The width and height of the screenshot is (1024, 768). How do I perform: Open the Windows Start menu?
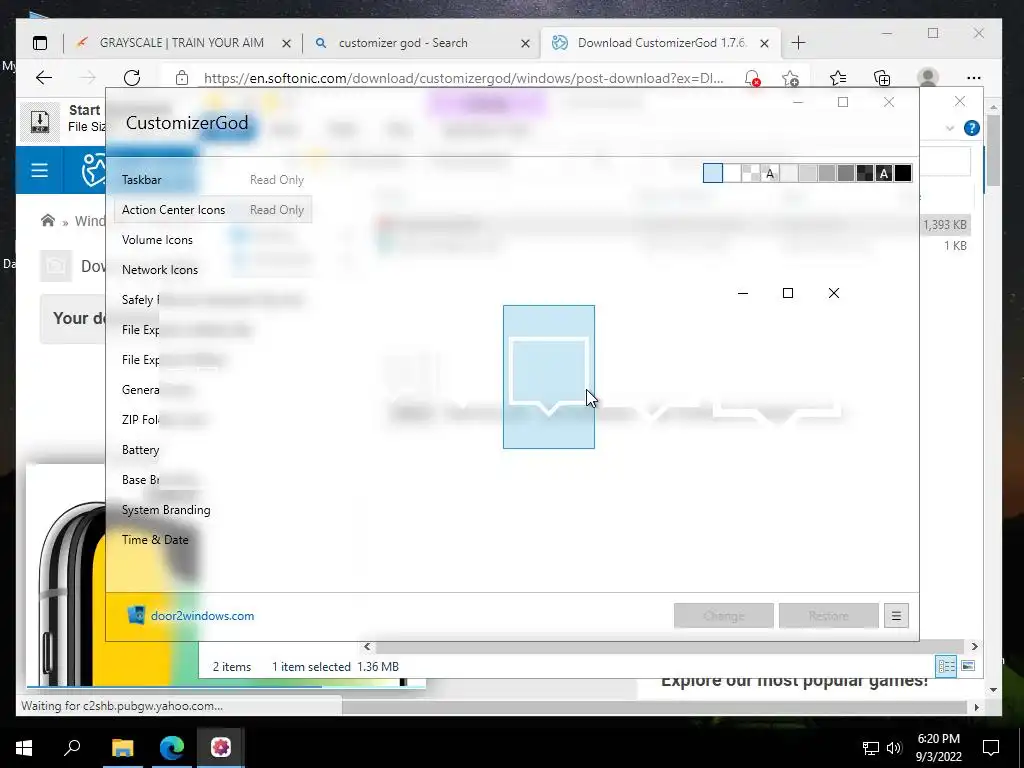24,748
